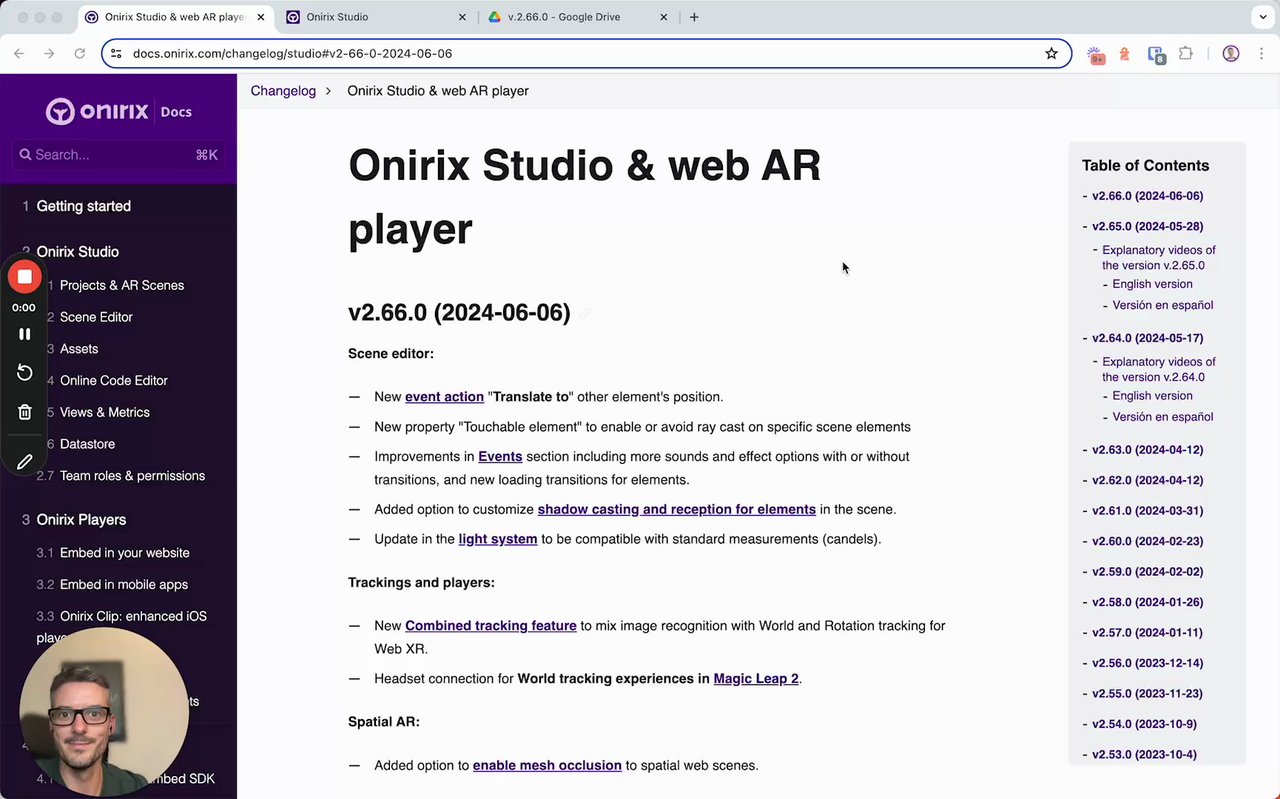Open Chrome three-dot menu
Viewport: 1280px width, 799px height.
[x=1260, y=53]
